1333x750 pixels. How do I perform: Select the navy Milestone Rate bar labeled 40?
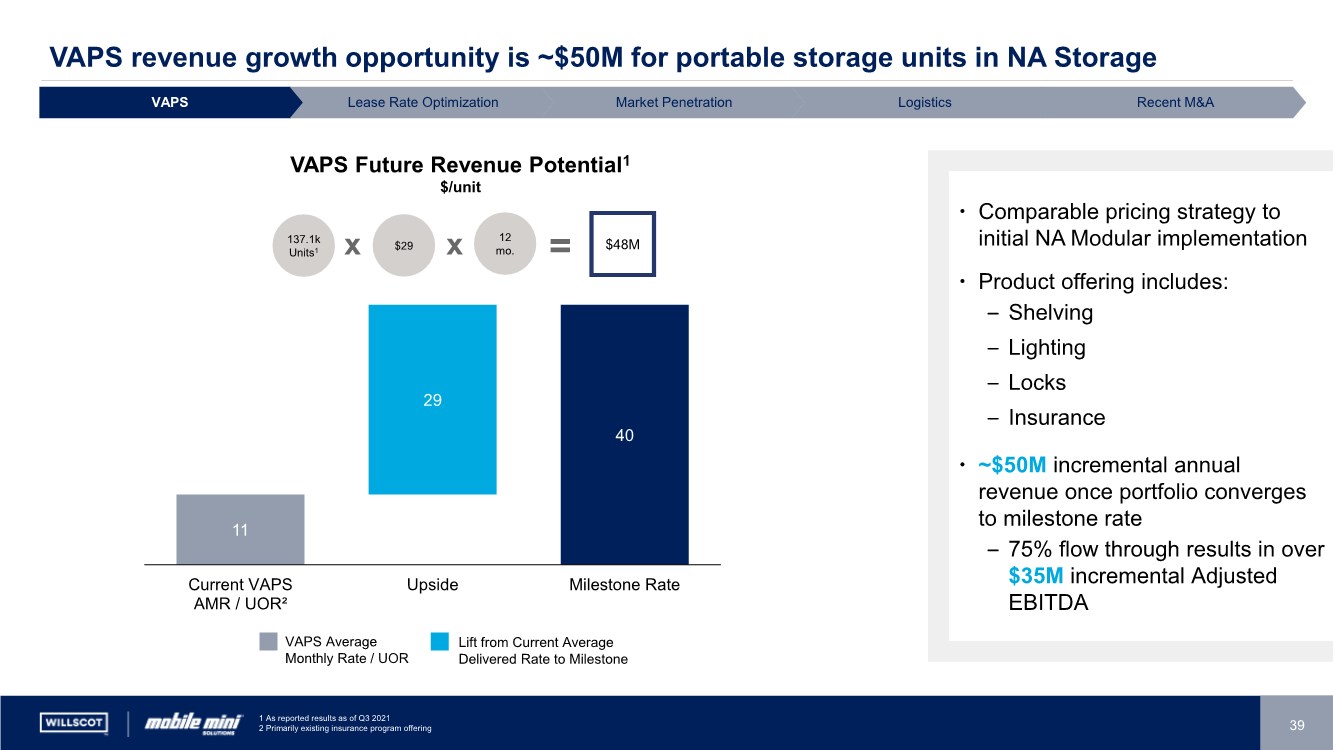(624, 434)
